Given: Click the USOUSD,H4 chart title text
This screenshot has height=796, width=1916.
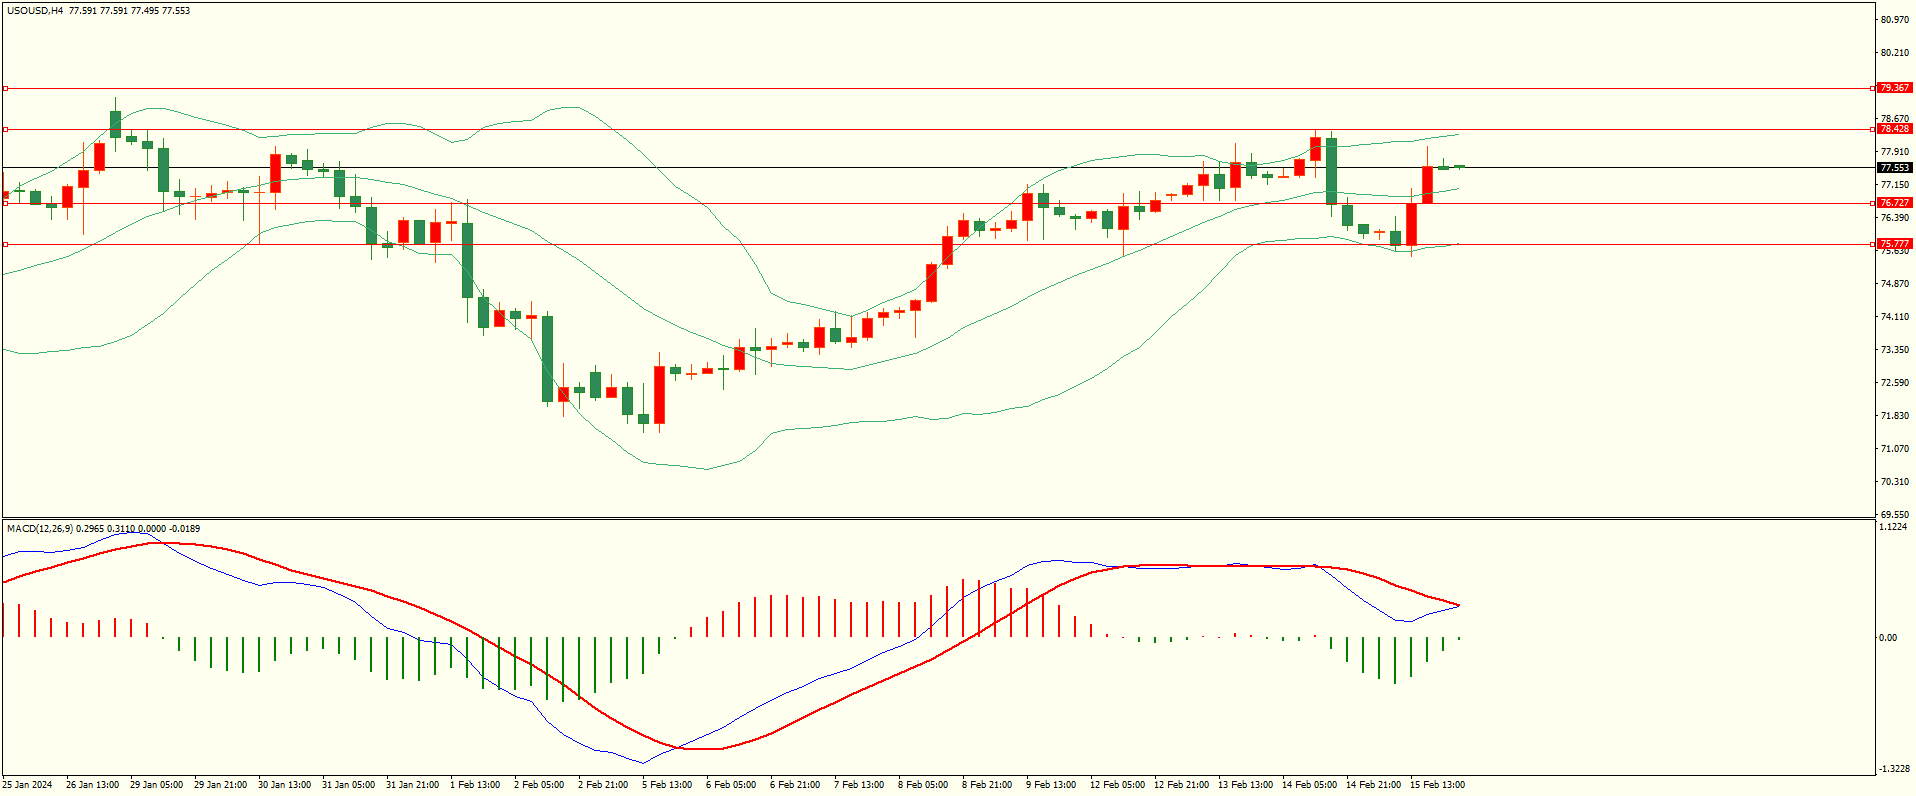Looking at the screenshot, I should tap(35, 11).
